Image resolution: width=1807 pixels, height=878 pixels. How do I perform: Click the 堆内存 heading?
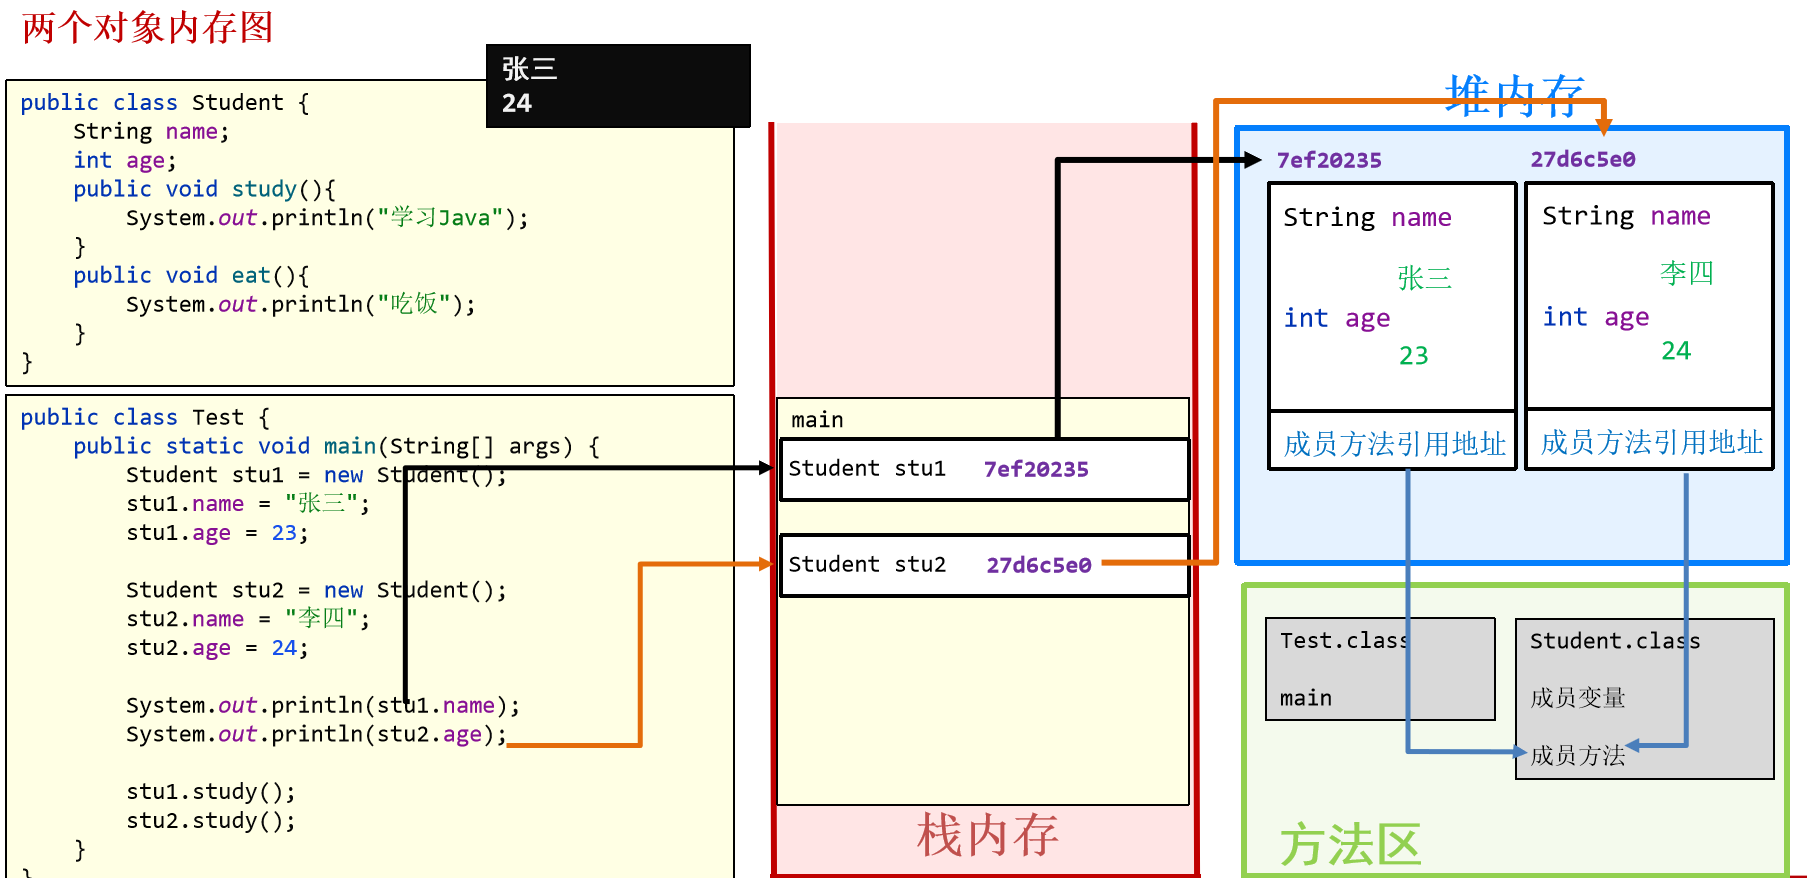[1514, 97]
